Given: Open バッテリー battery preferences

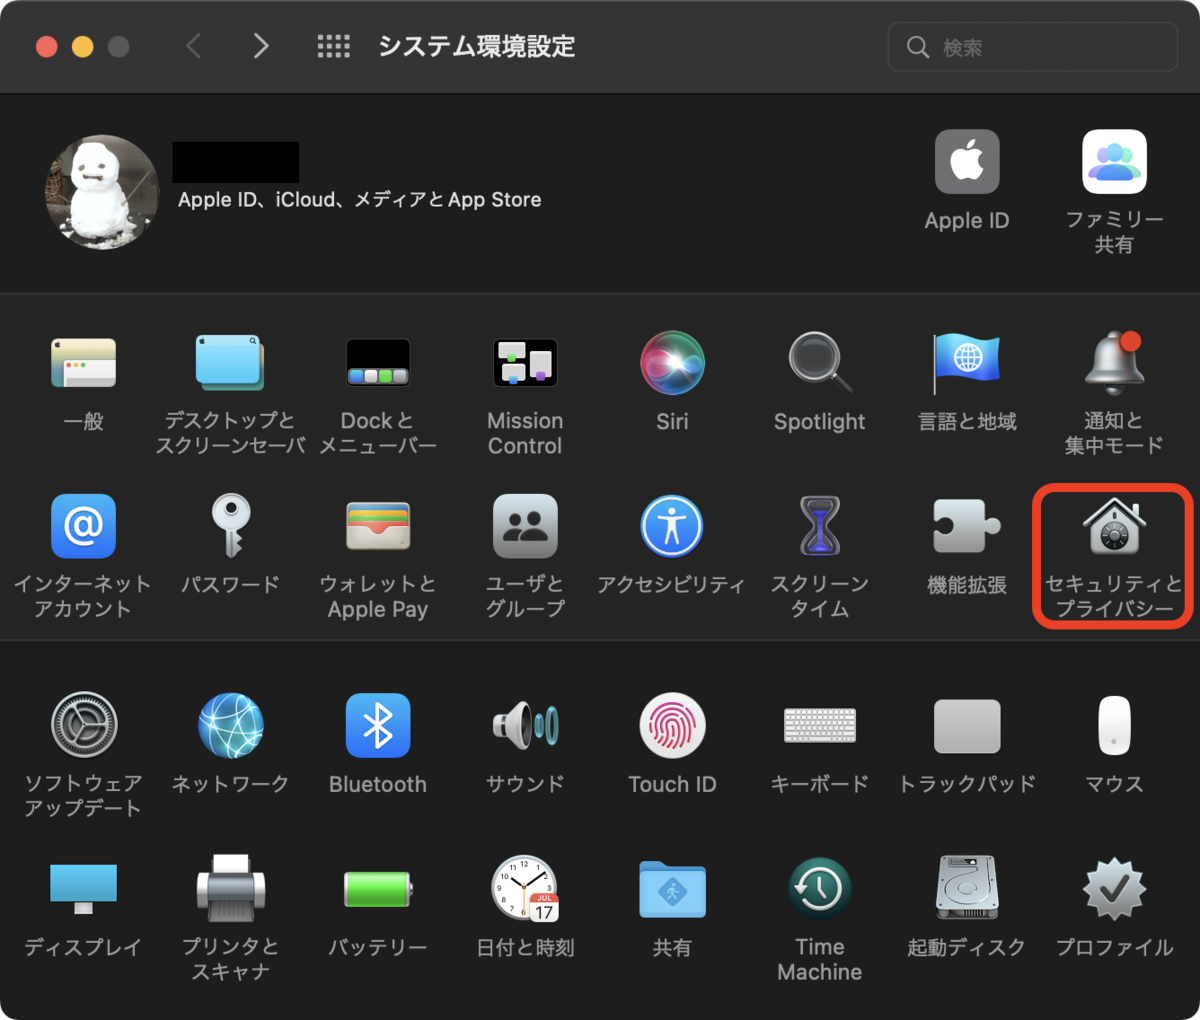Looking at the screenshot, I should coord(378,888).
